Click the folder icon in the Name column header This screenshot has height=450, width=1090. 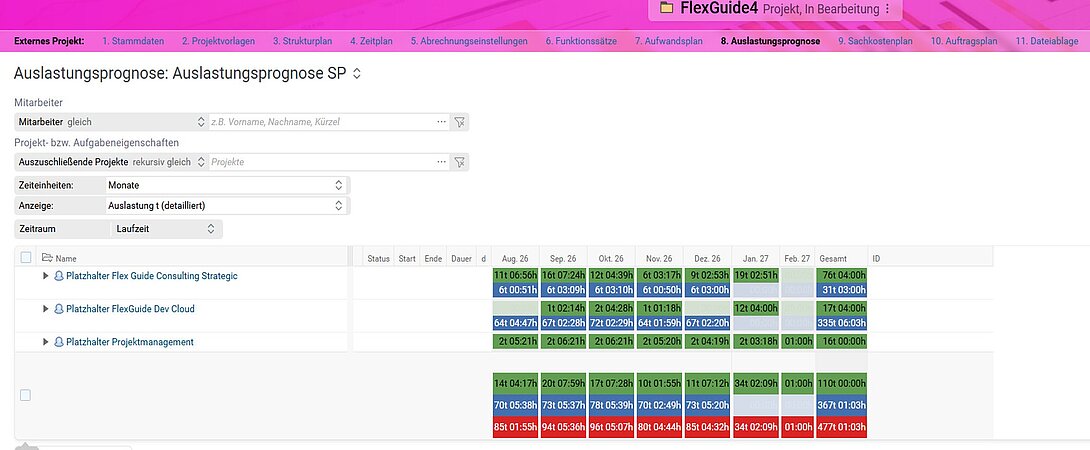pos(47,257)
